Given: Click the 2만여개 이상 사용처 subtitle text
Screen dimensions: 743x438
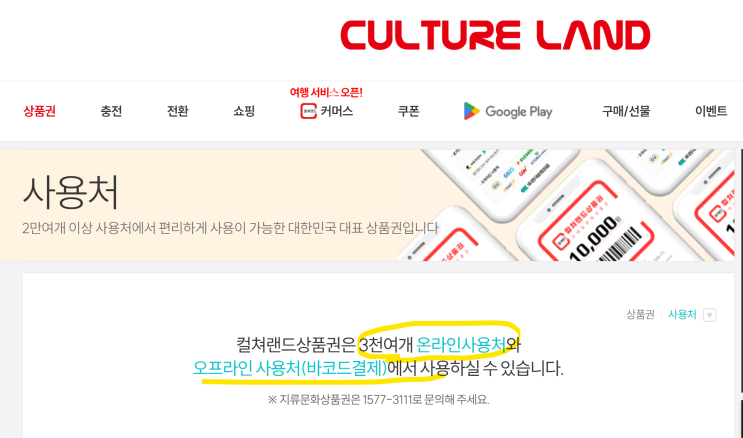Looking at the screenshot, I should 230,228.
